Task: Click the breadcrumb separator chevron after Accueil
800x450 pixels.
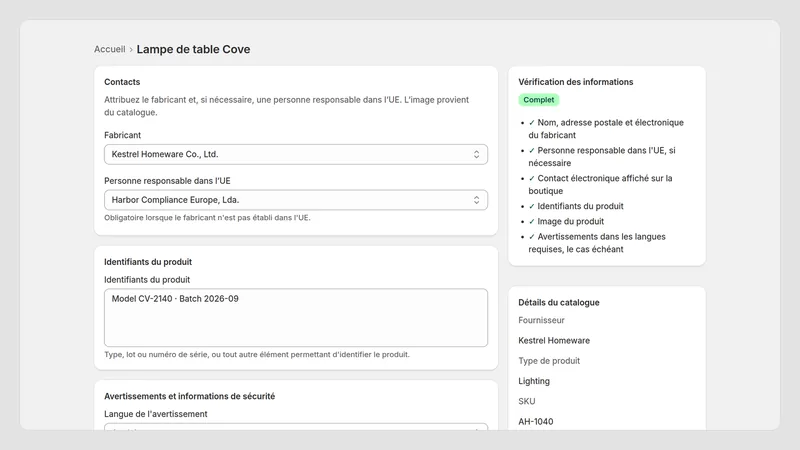Action: pos(131,50)
